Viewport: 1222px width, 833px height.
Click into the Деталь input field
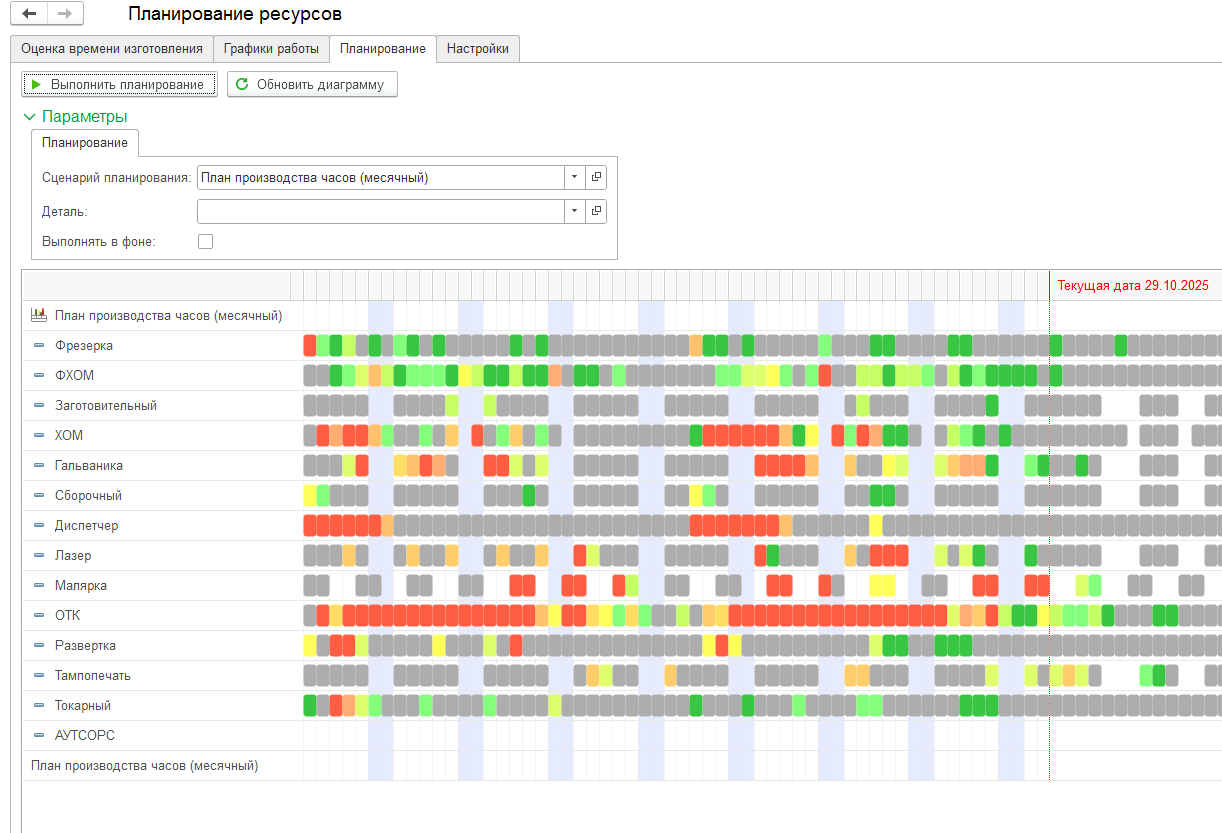pos(380,211)
